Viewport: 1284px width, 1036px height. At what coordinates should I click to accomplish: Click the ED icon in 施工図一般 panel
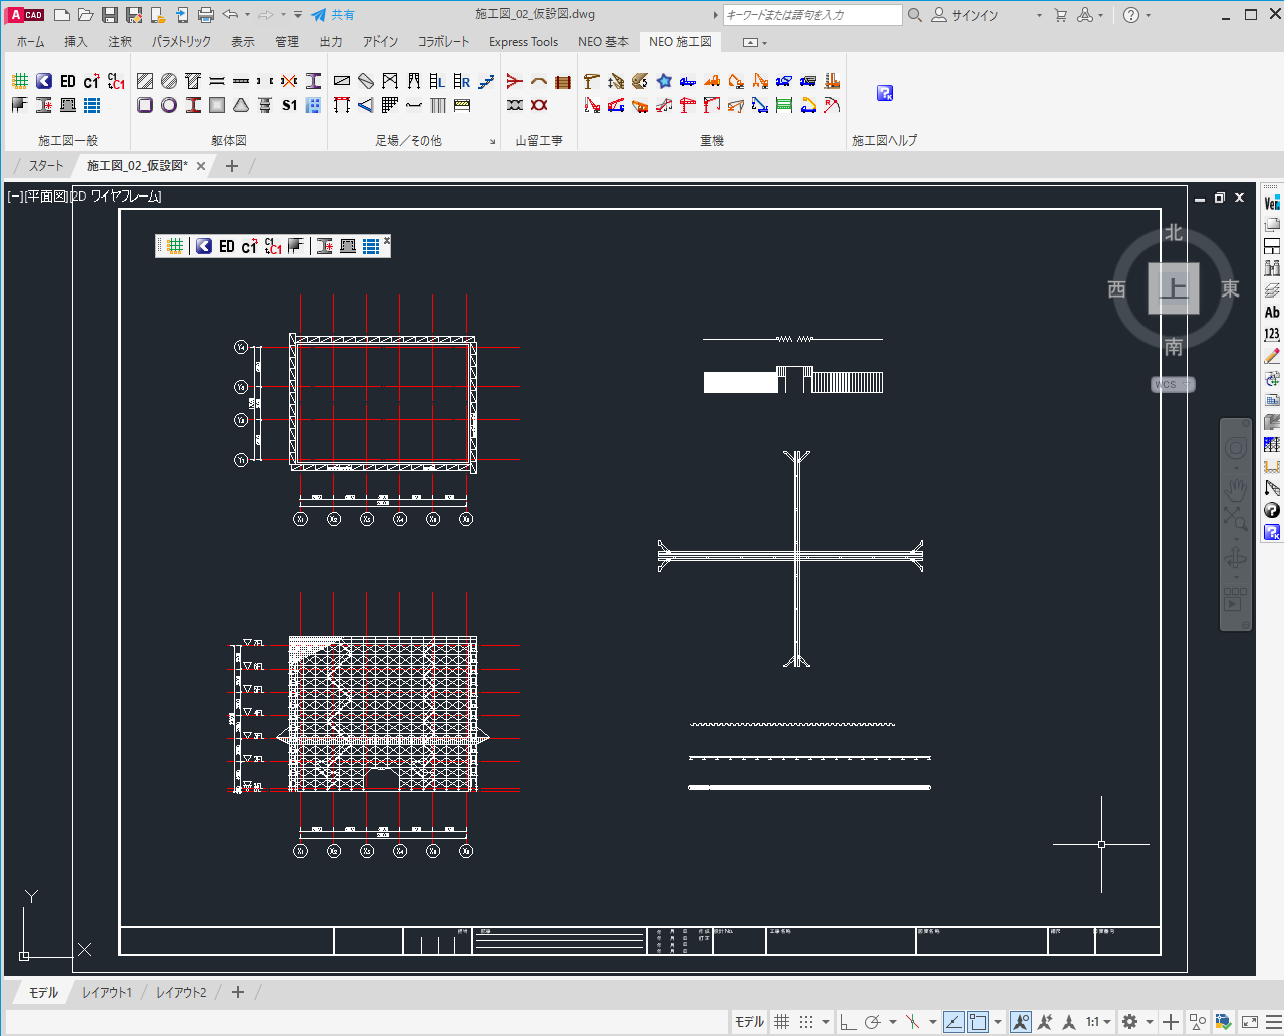(x=68, y=81)
